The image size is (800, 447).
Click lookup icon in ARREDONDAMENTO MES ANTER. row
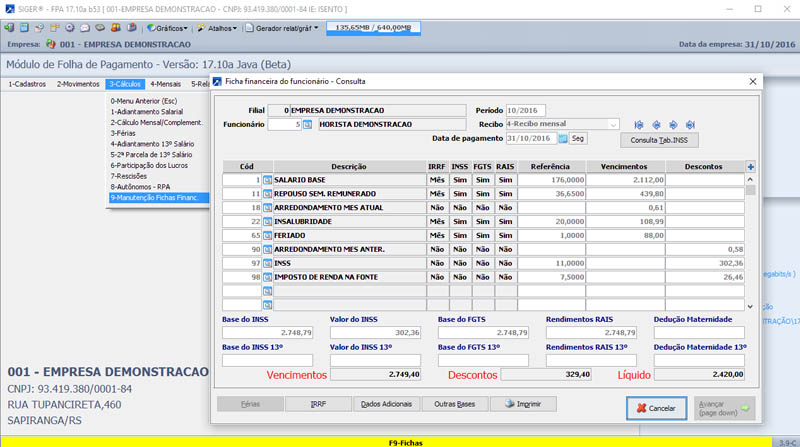point(267,250)
